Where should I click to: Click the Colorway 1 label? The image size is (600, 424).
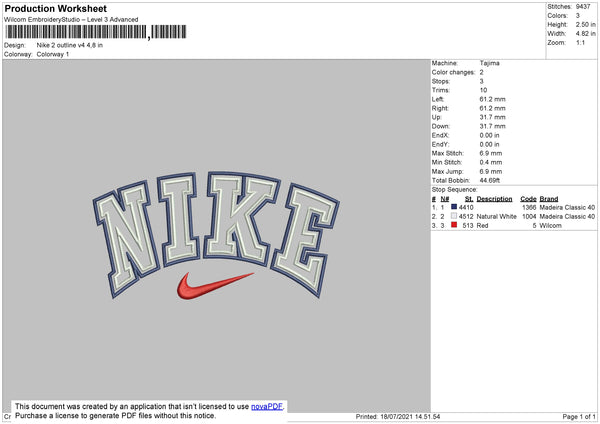tap(53, 54)
